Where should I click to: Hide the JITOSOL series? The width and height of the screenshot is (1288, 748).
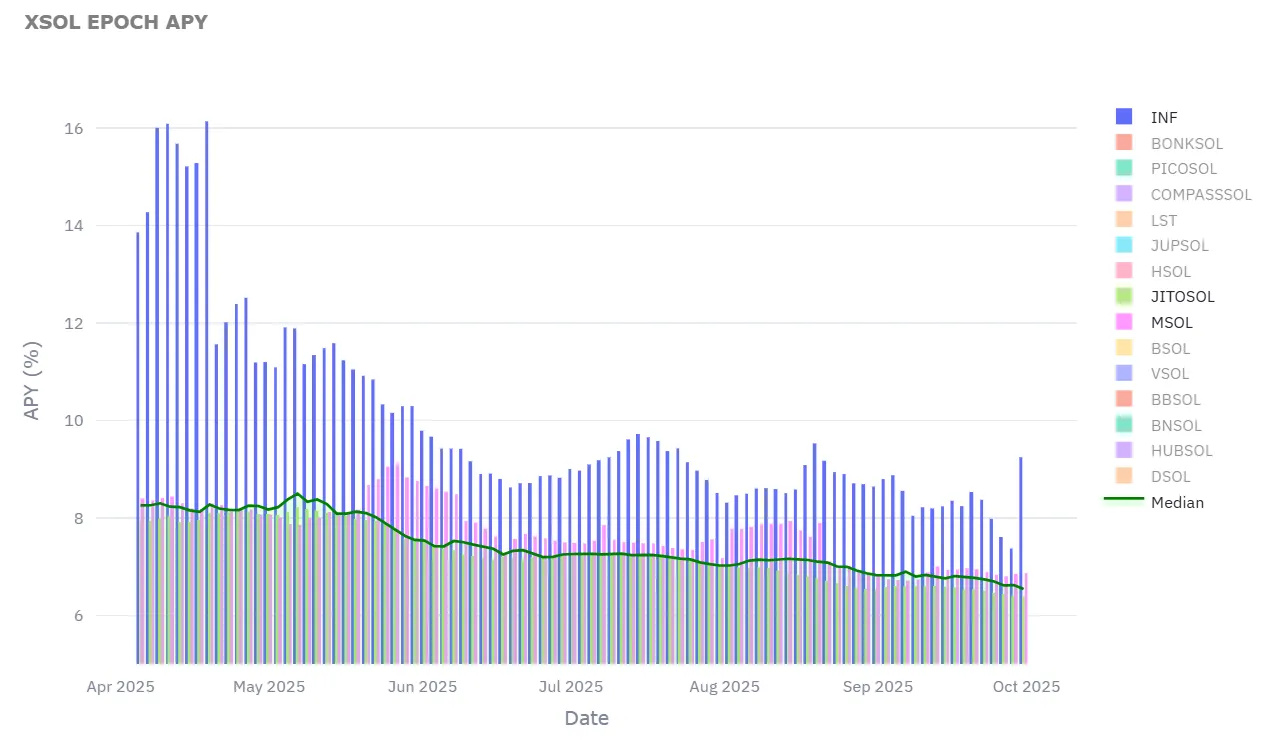click(1182, 297)
